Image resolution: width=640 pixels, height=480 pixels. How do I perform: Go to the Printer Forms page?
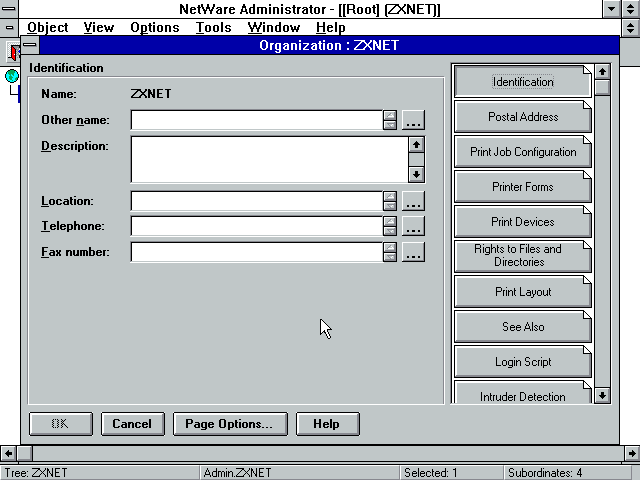coord(523,187)
